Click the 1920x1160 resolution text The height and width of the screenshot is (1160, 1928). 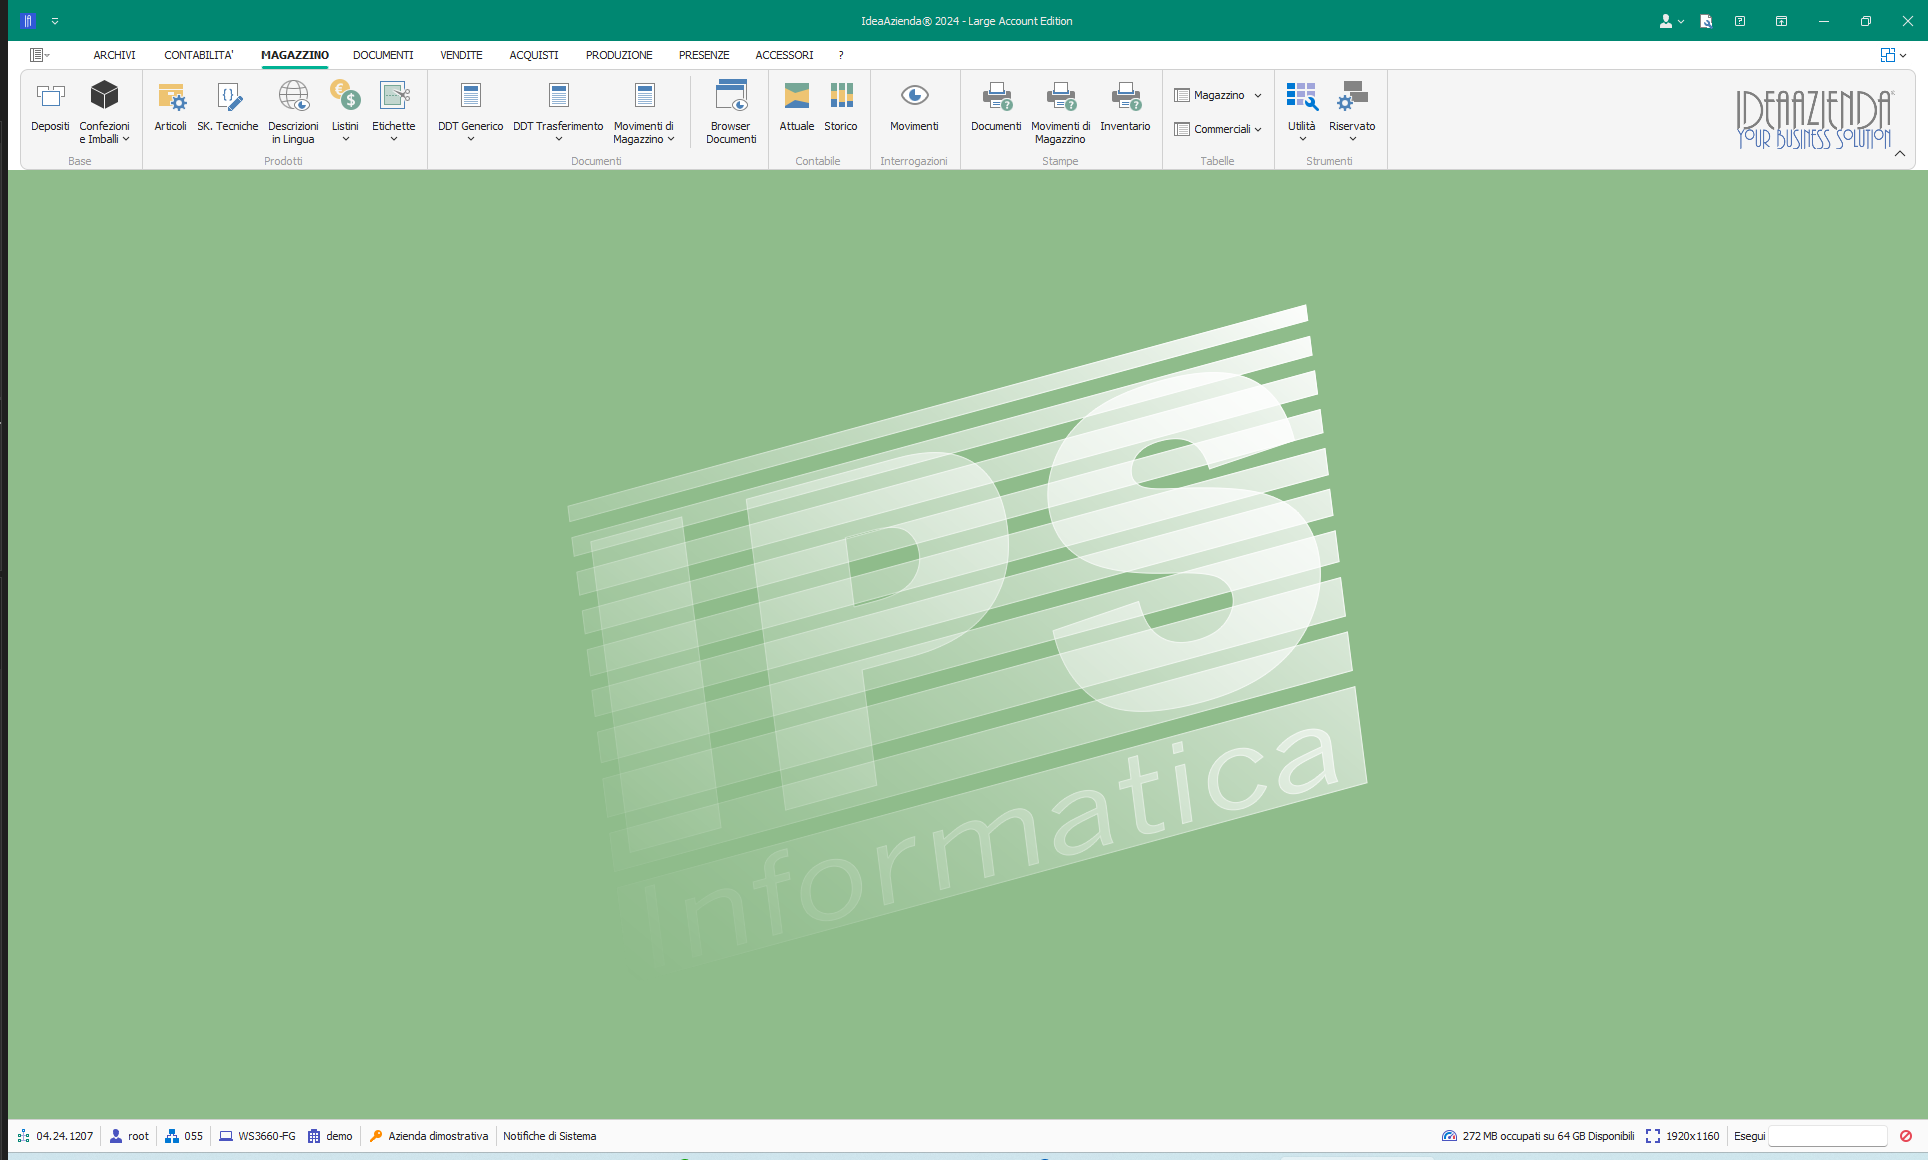coord(1692,1136)
